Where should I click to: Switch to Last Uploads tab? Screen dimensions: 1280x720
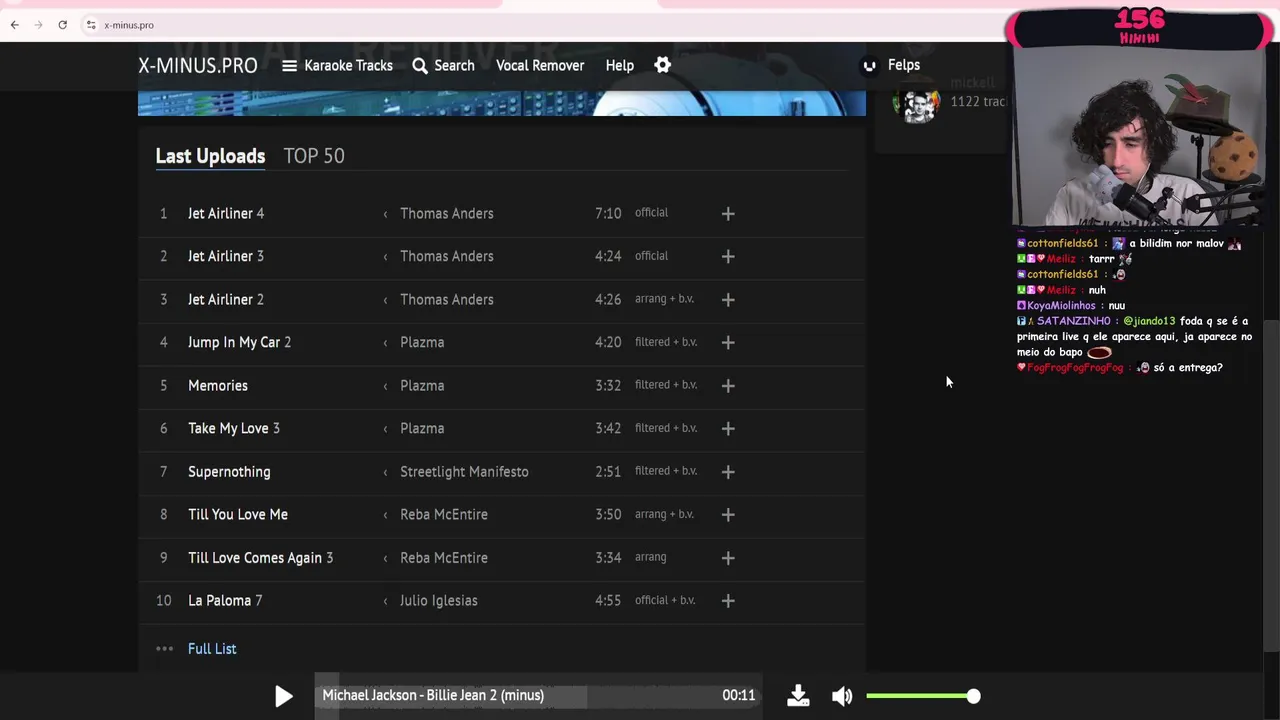(x=210, y=156)
